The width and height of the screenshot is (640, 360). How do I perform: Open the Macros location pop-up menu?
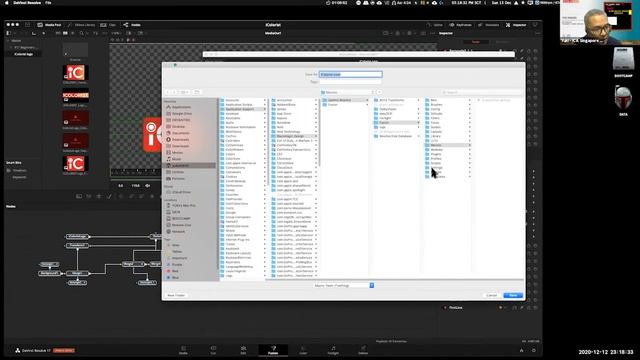click(x=347, y=92)
